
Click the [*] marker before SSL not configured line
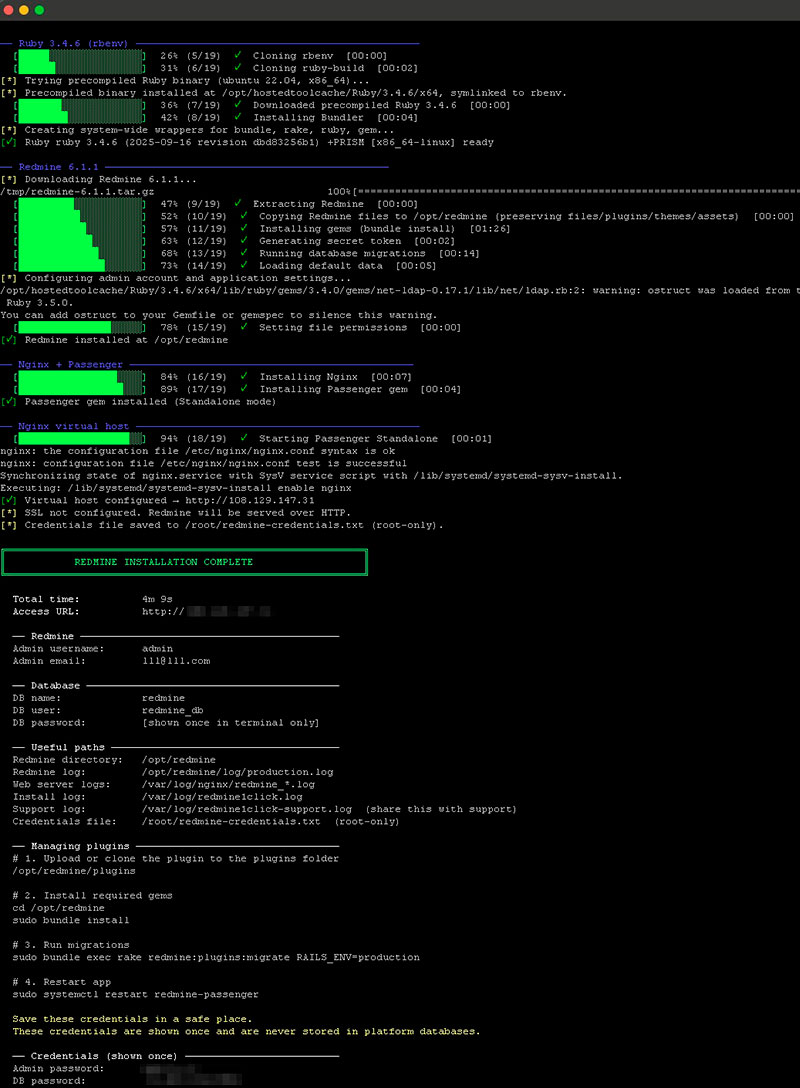13,512
